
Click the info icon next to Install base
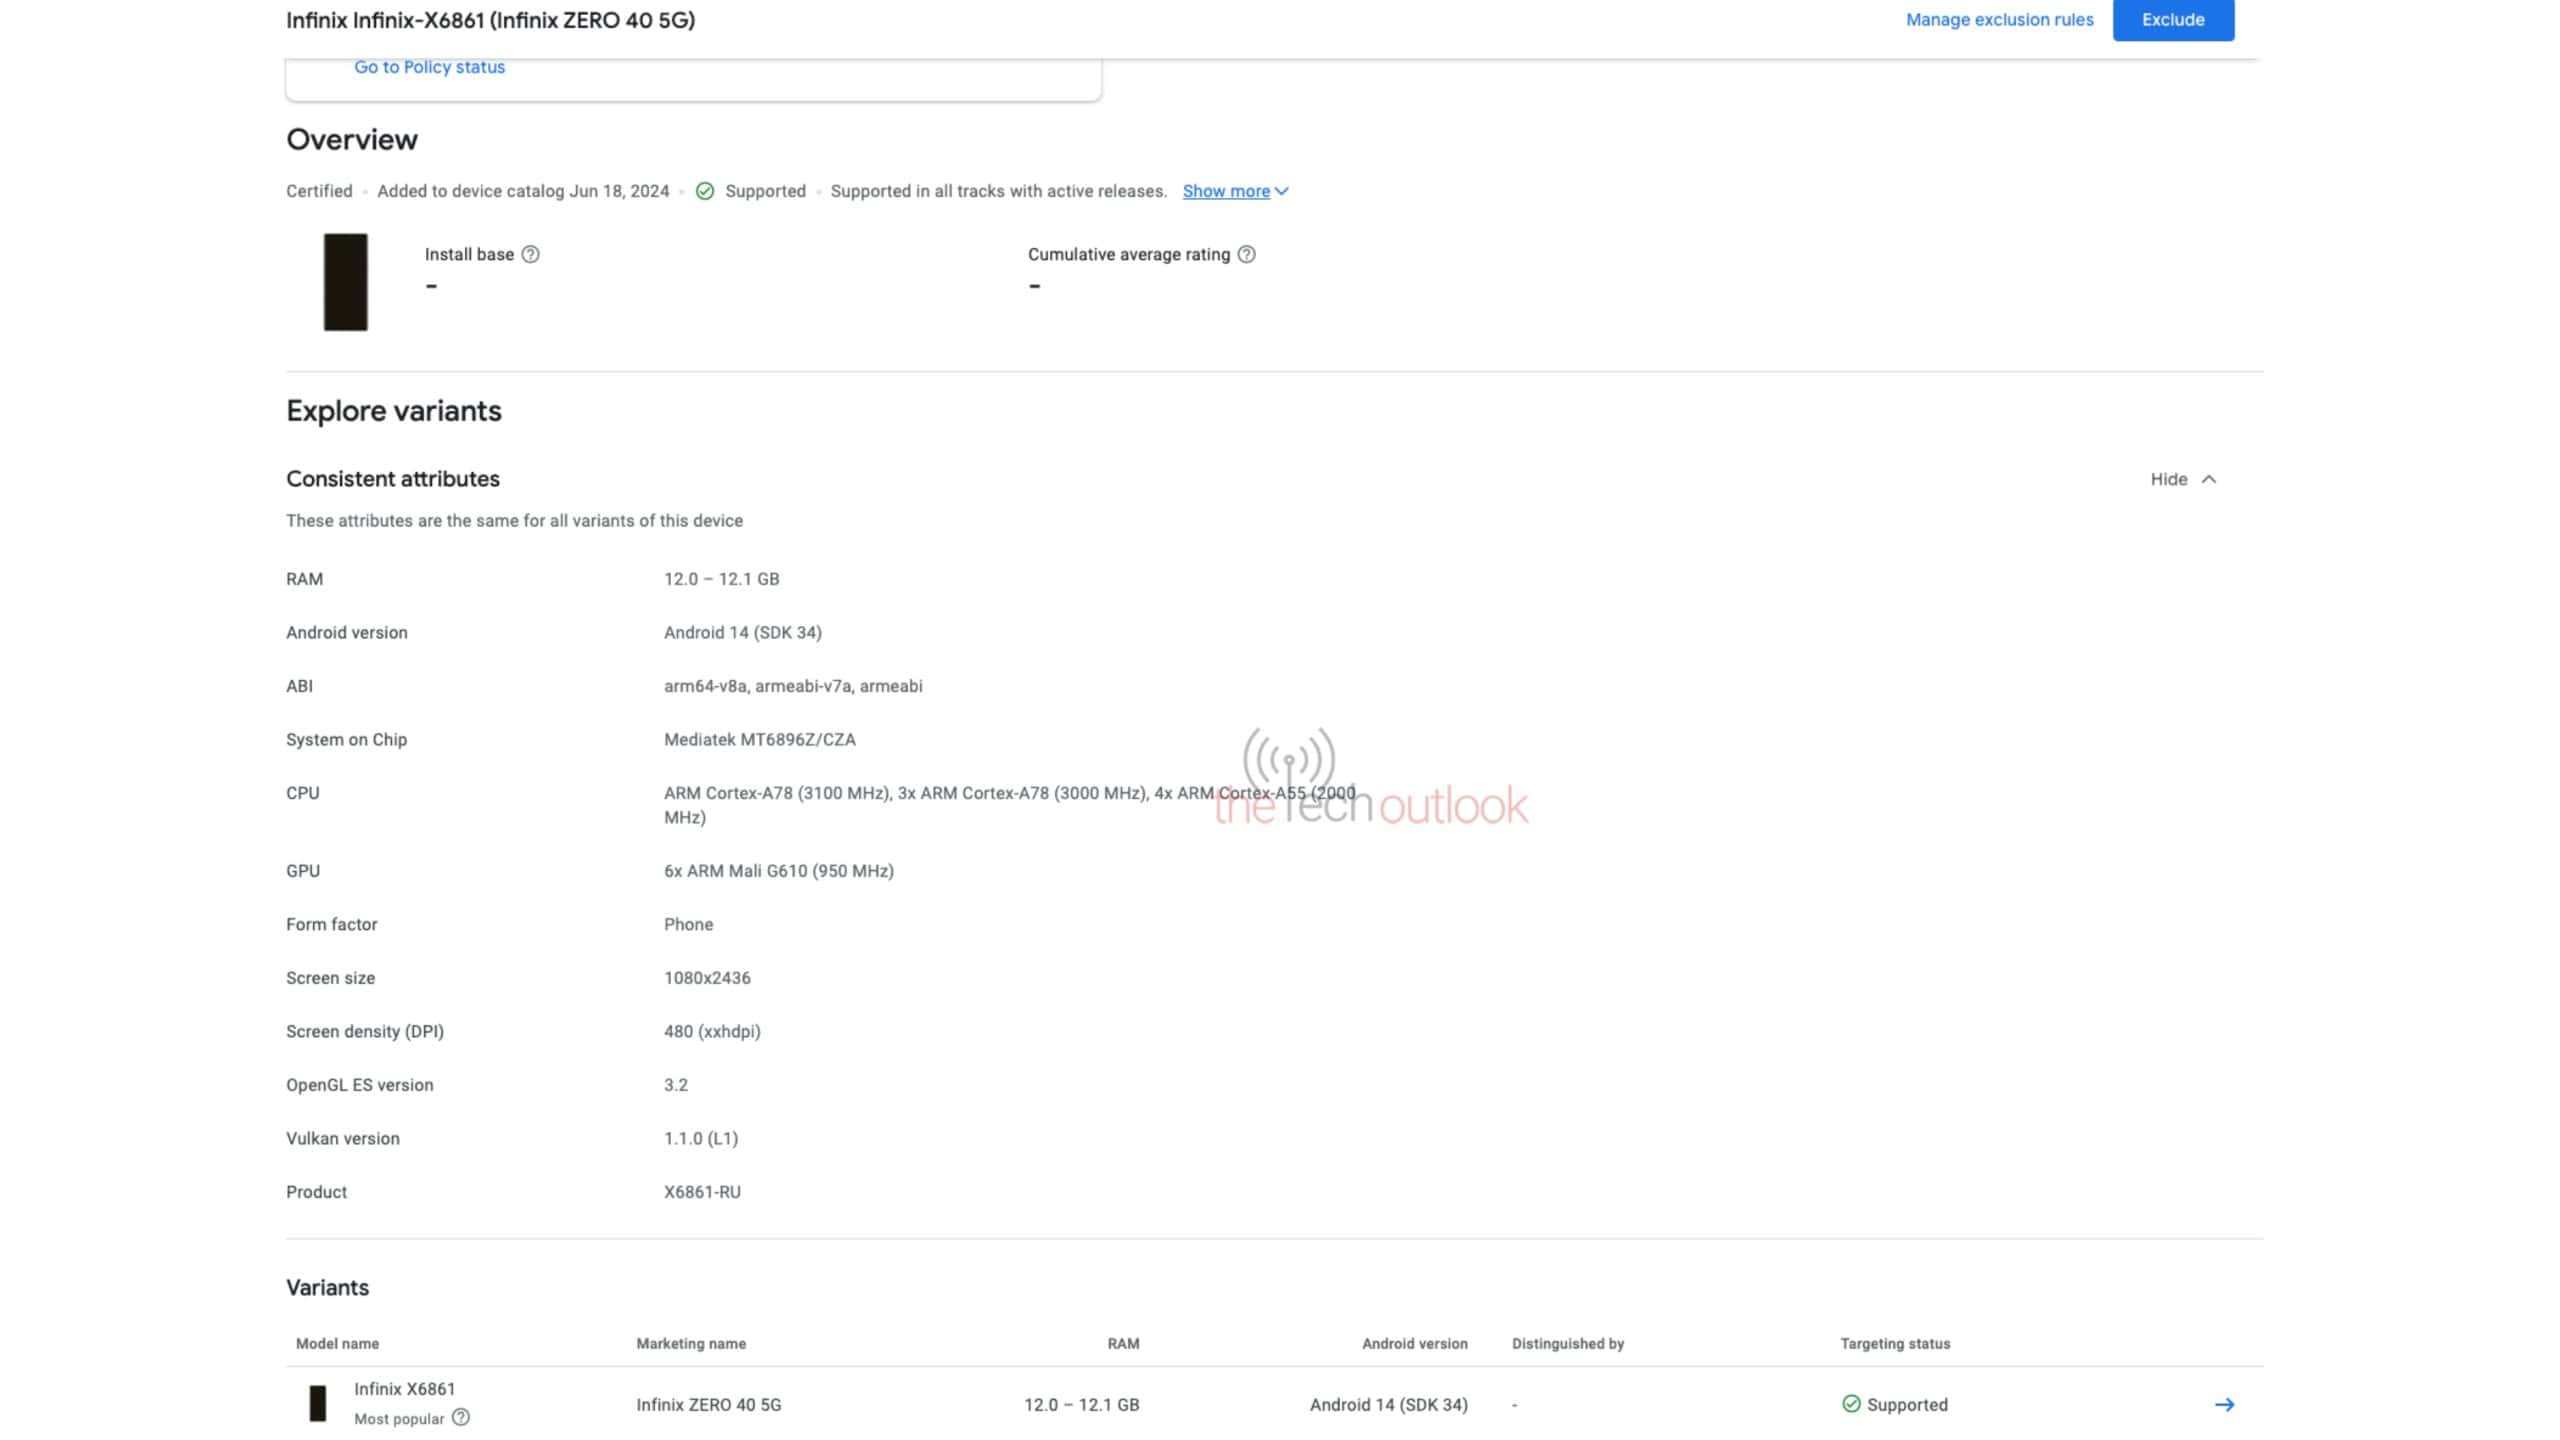pos(527,253)
